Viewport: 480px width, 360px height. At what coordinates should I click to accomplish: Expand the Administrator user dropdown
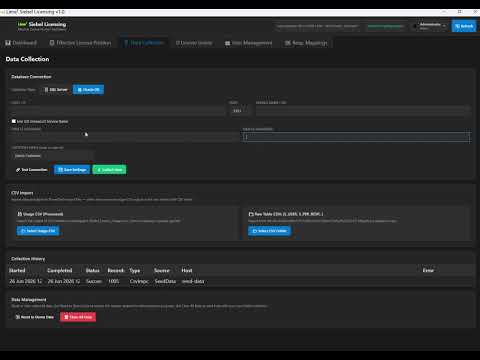[x=429, y=26]
